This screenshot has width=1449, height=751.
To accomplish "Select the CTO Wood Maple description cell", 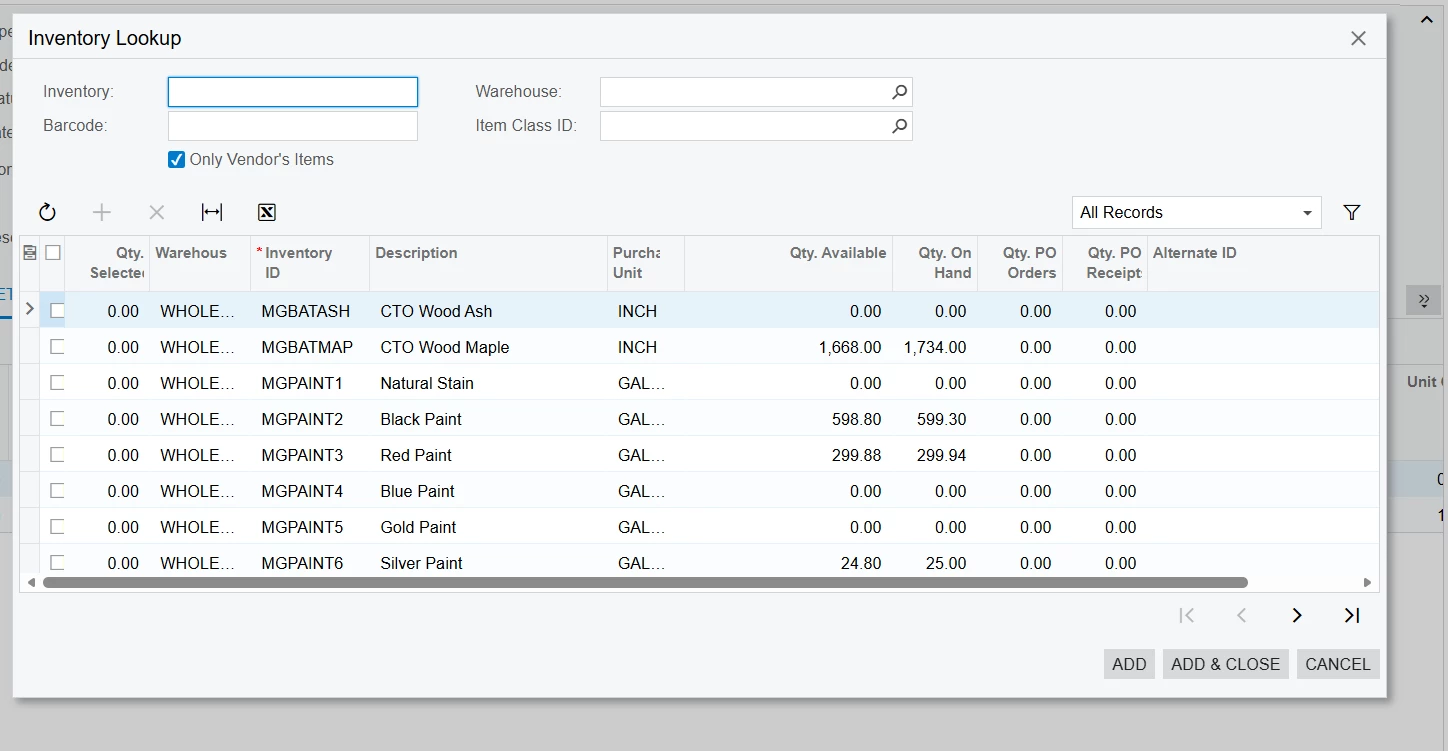I will click(x=488, y=347).
